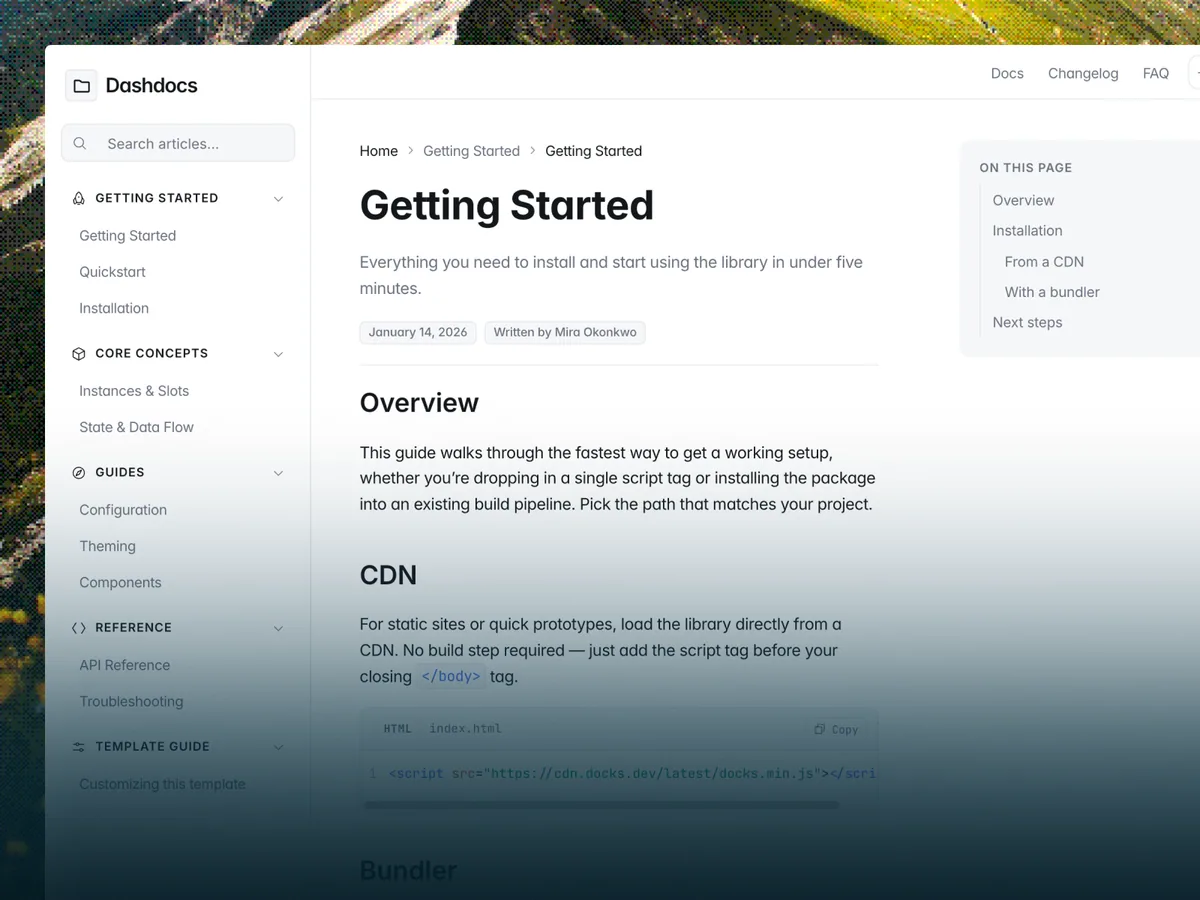1200x900 pixels.
Task: Open the Components guide
Action: pyautogui.click(x=120, y=582)
